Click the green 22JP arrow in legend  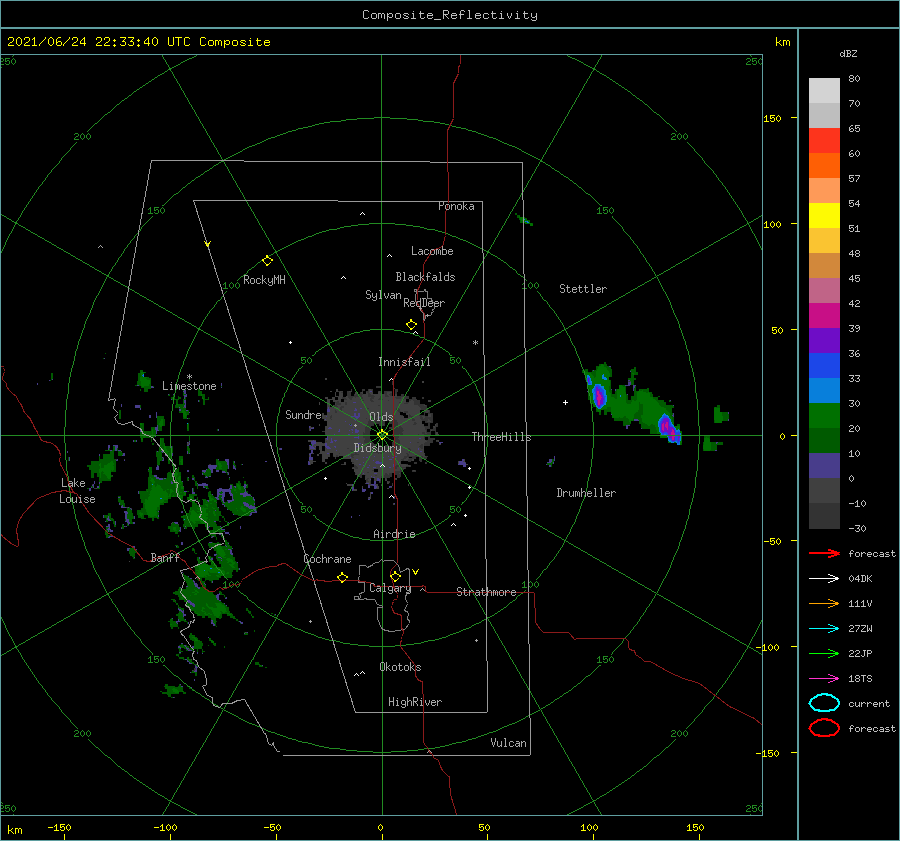pyautogui.click(x=824, y=653)
